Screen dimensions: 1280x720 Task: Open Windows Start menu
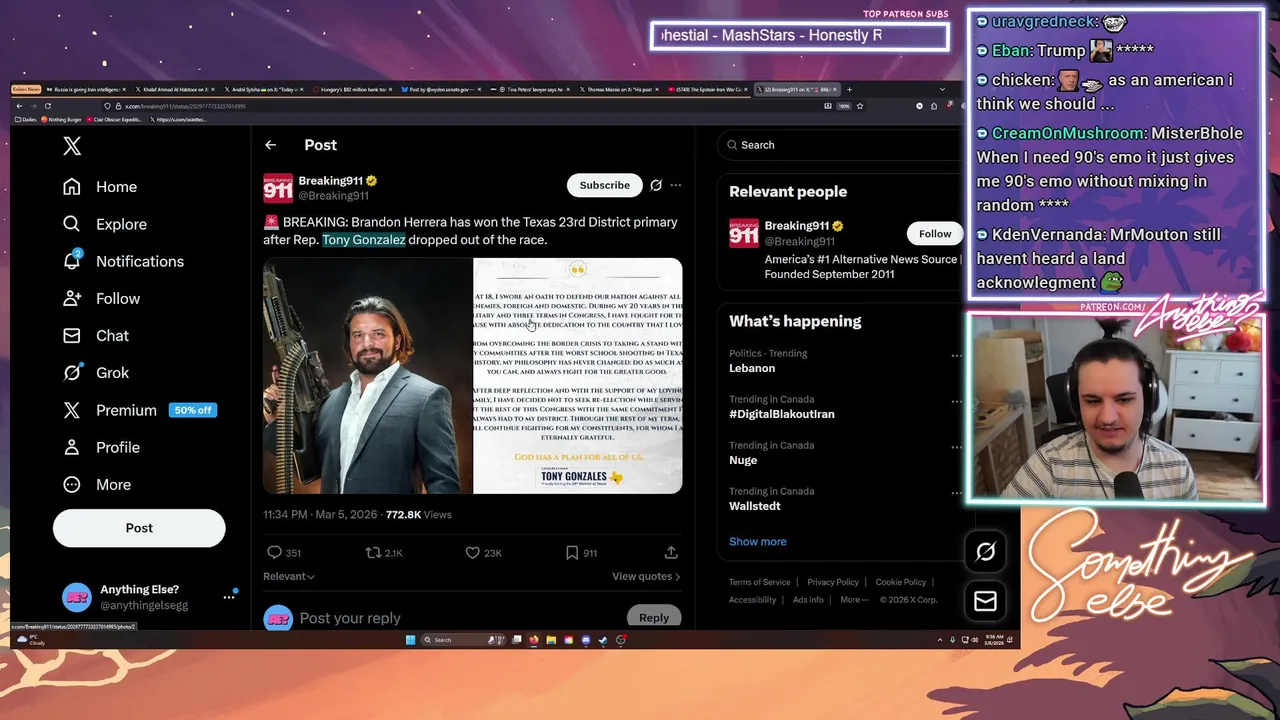(x=410, y=640)
